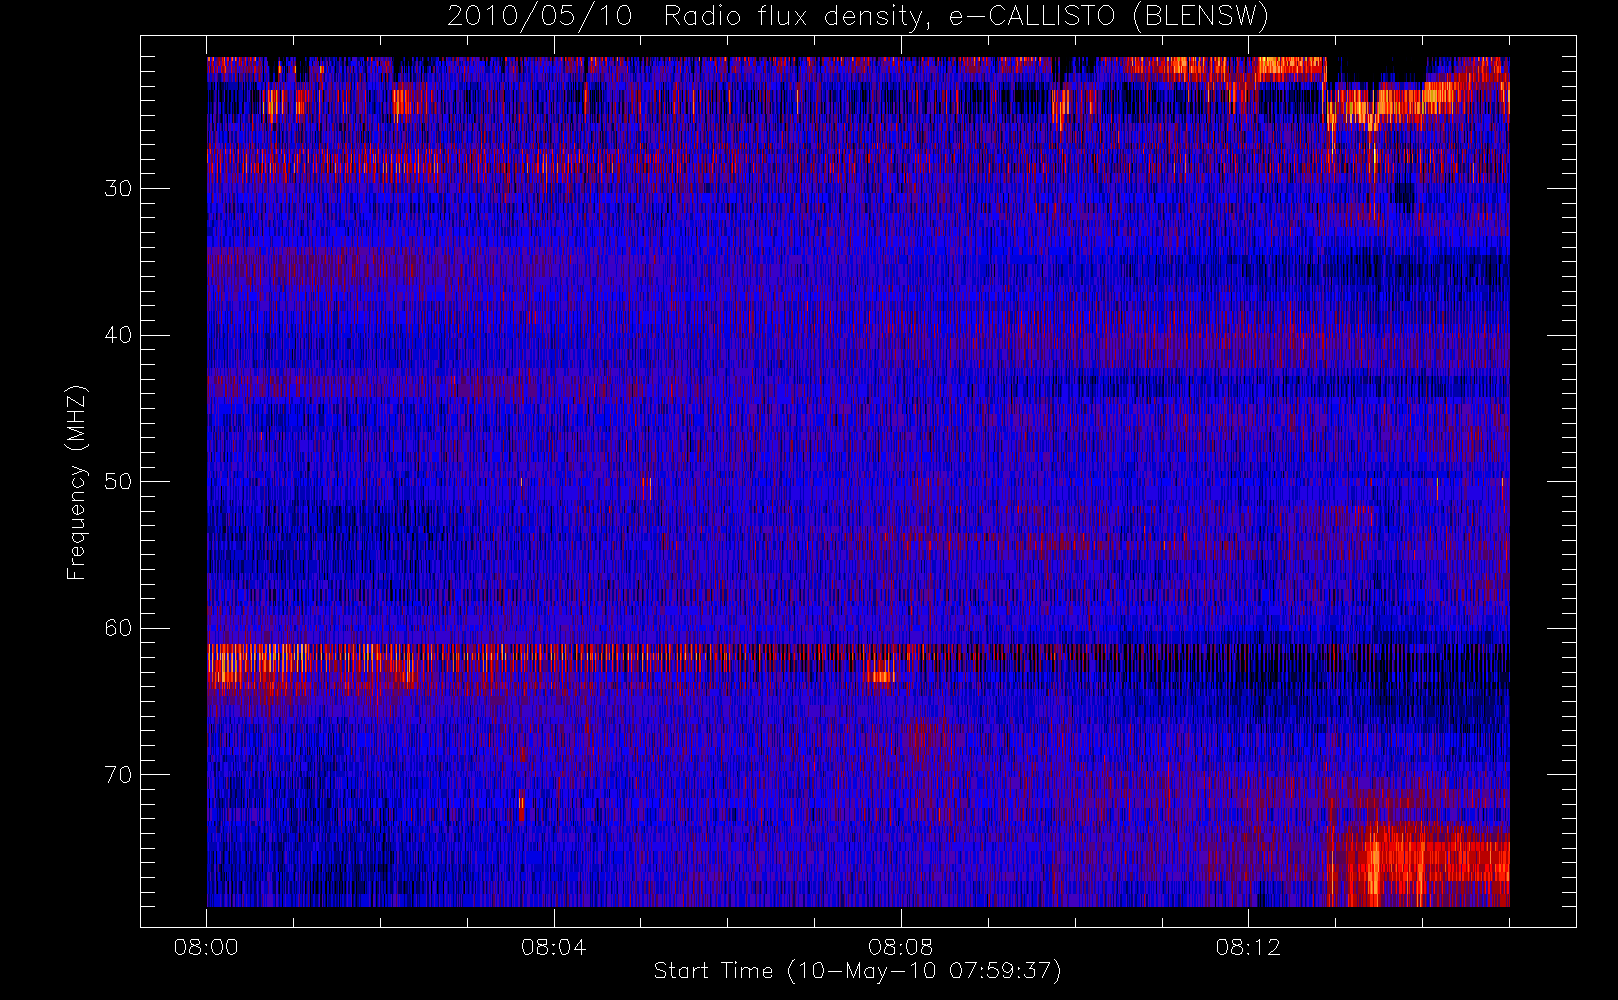This screenshot has width=1618, height=1000.
Task: Click the 50 MHz frequency tick label
Action: point(118,482)
